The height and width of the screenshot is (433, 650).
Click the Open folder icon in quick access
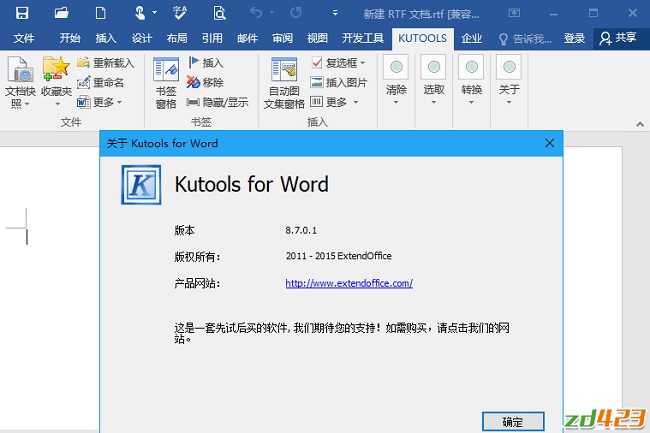[62, 13]
